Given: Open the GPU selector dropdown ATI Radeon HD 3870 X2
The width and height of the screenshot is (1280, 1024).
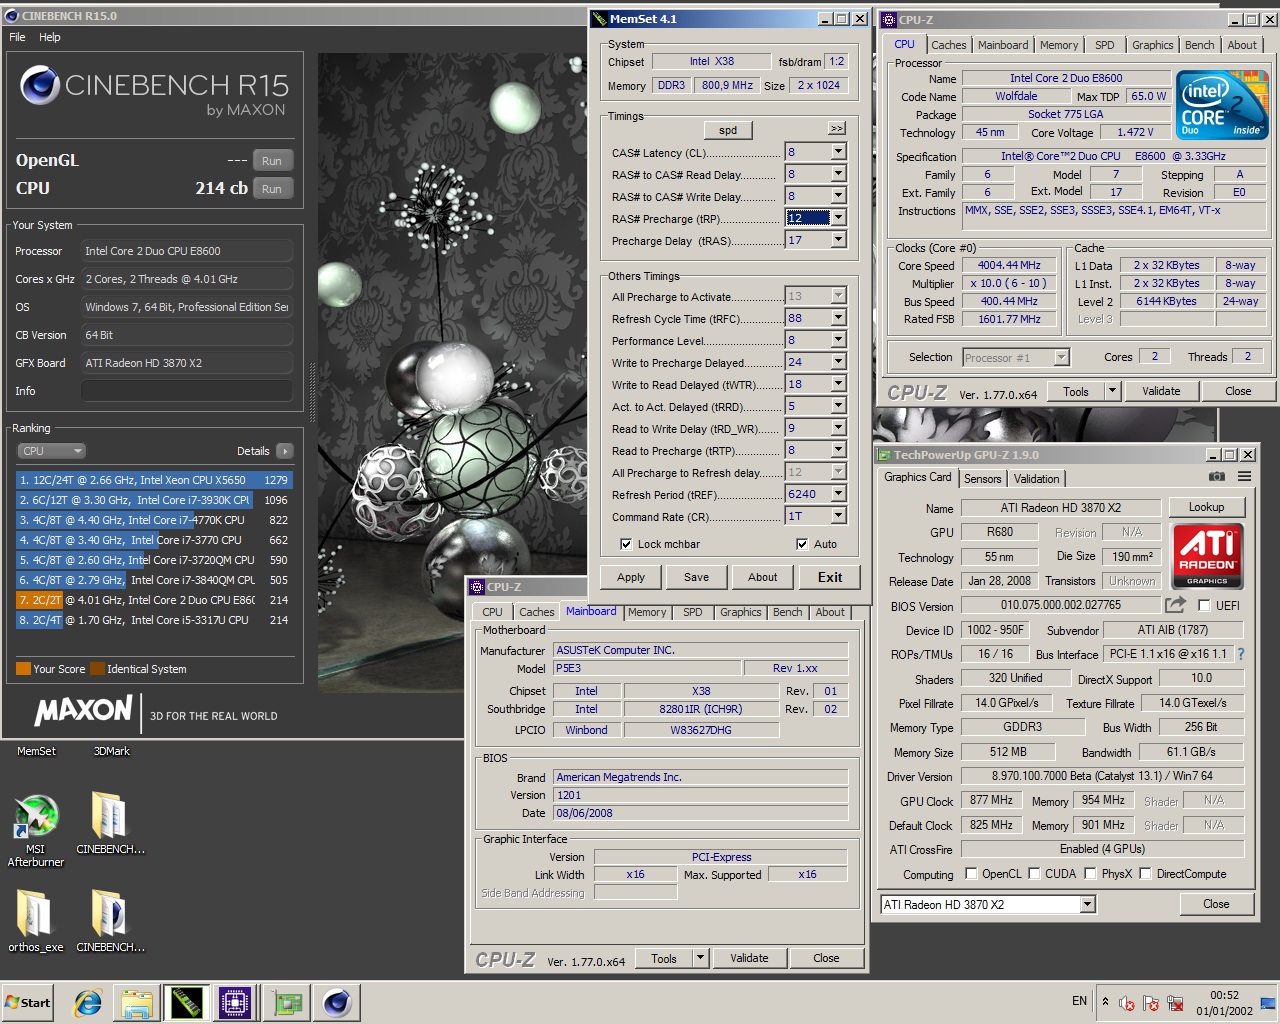Looking at the screenshot, I should pos(1087,904).
